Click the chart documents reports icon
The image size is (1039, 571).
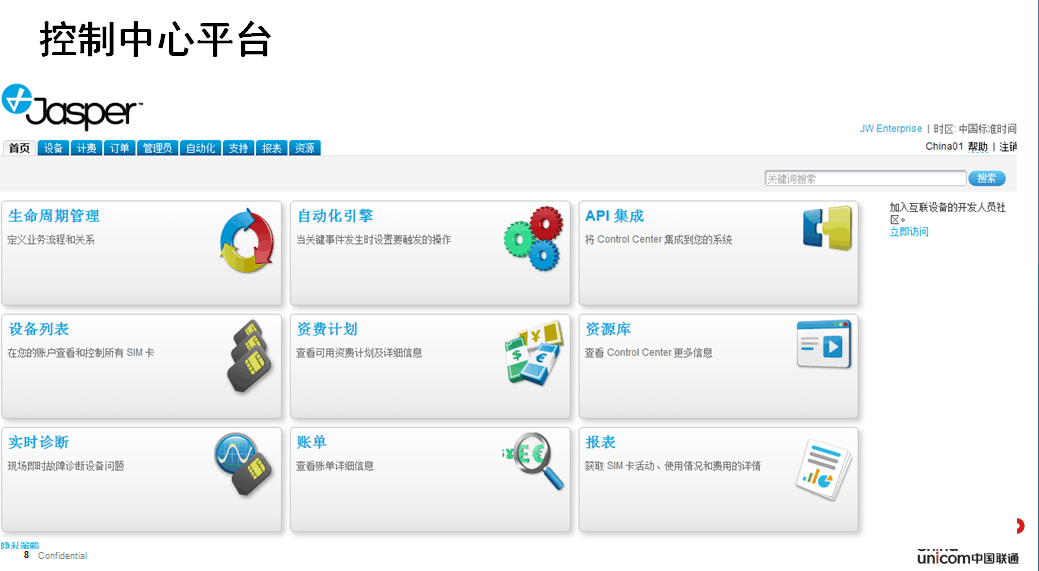tap(823, 467)
